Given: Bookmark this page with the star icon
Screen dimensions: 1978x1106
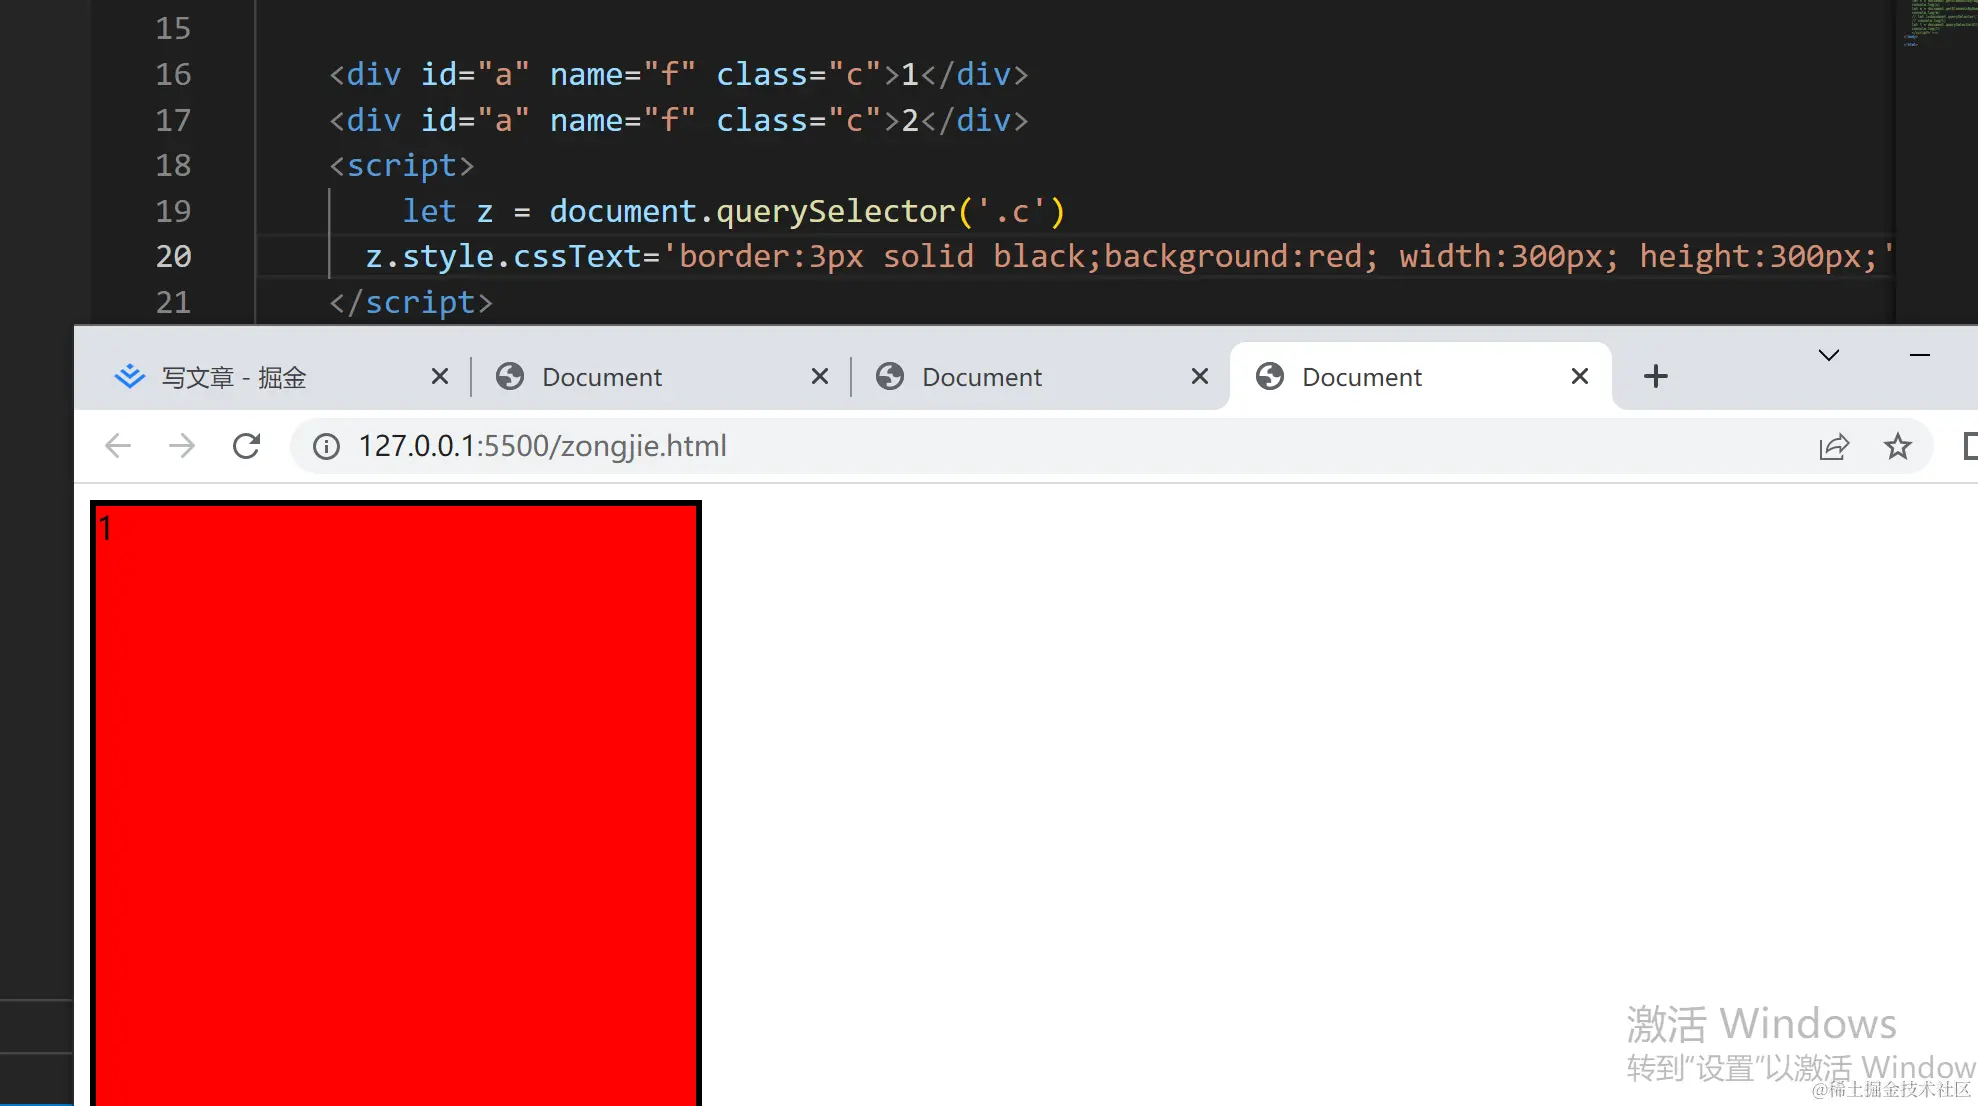Looking at the screenshot, I should [1897, 446].
